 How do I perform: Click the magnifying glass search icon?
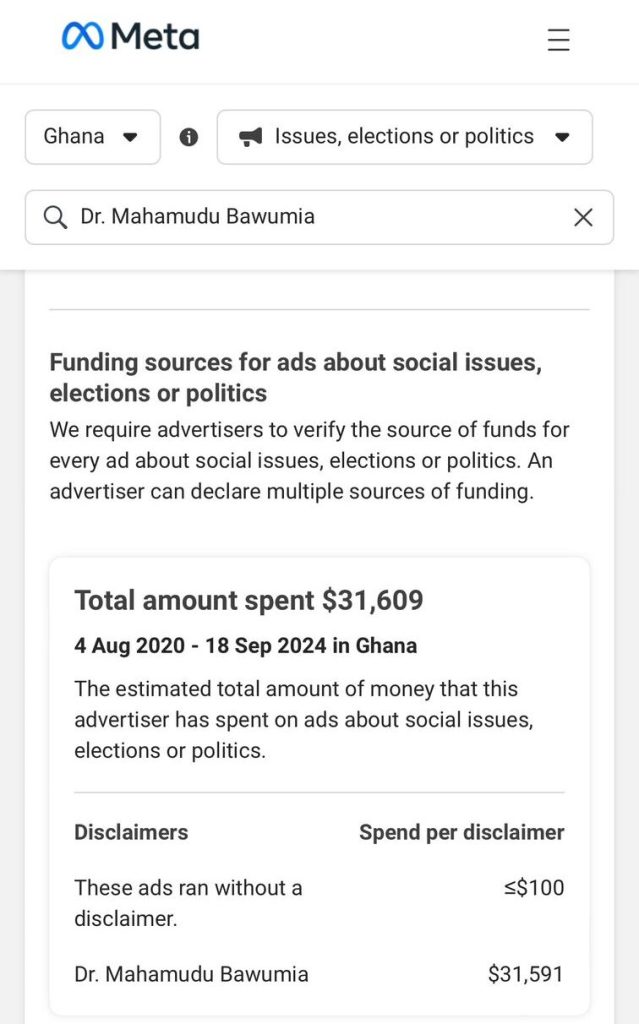coord(55,217)
